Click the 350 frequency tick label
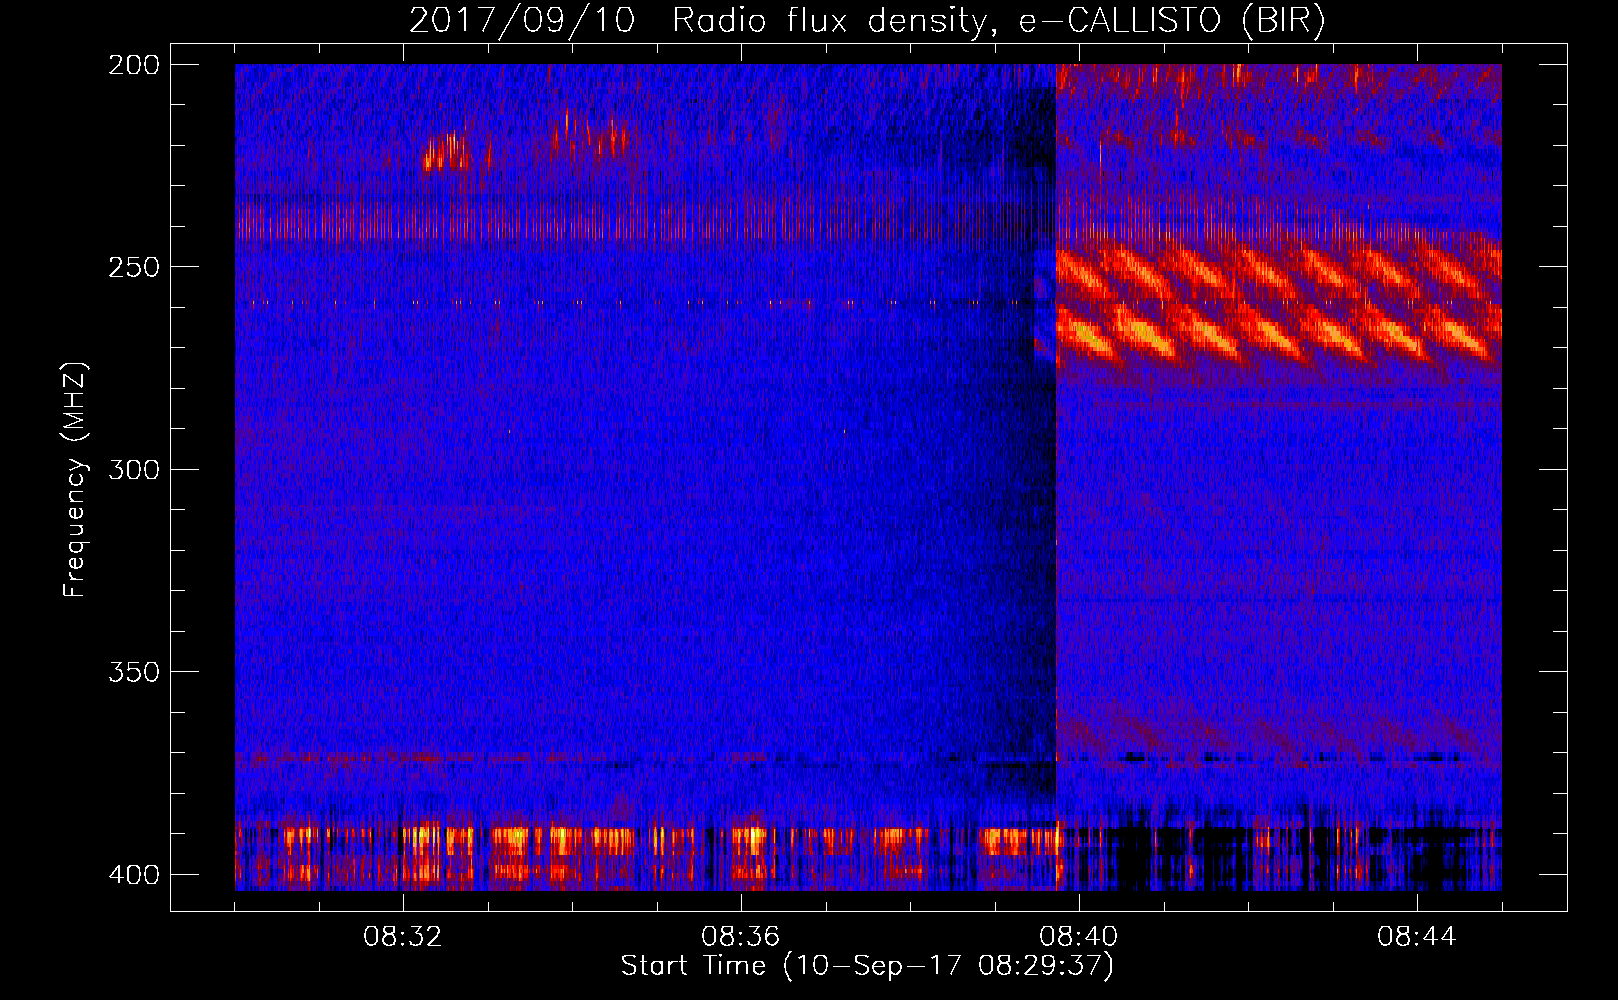1618x1000 pixels. [x=134, y=672]
